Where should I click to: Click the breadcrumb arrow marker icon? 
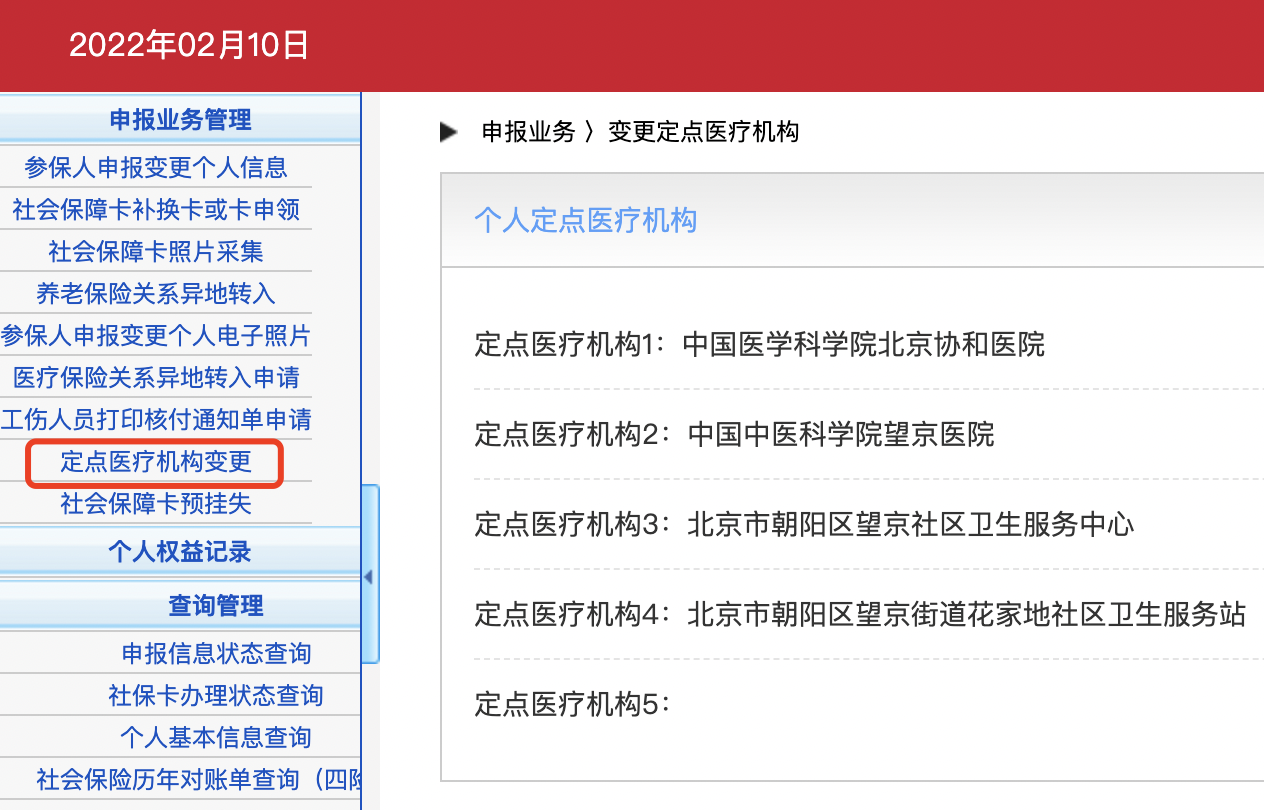tap(447, 131)
